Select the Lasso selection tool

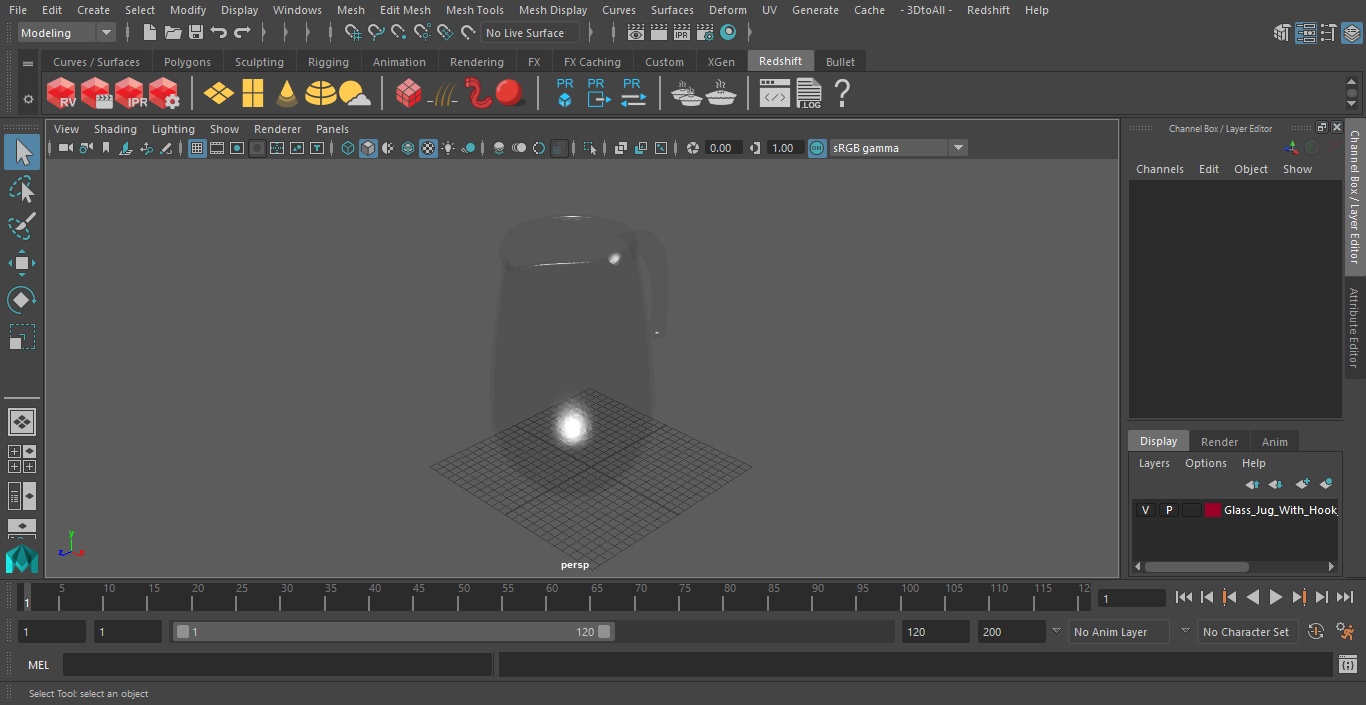point(22,189)
